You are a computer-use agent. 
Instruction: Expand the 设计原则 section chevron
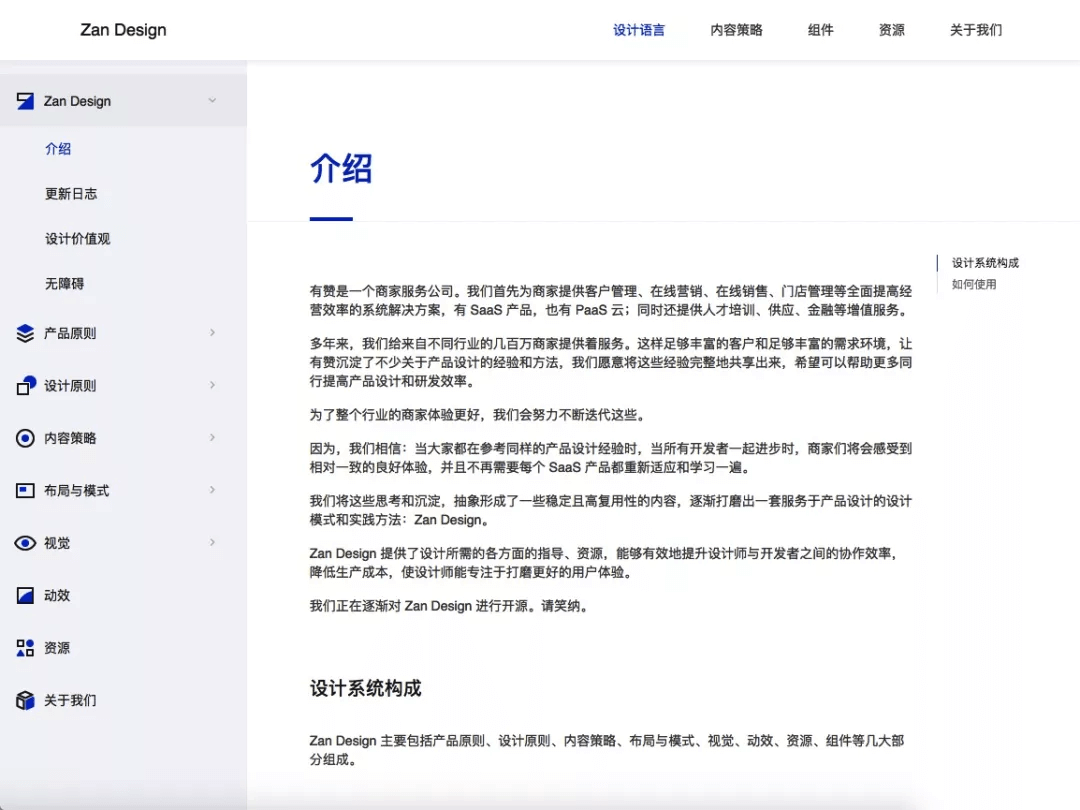pyautogui.click(x=212, y=385)
